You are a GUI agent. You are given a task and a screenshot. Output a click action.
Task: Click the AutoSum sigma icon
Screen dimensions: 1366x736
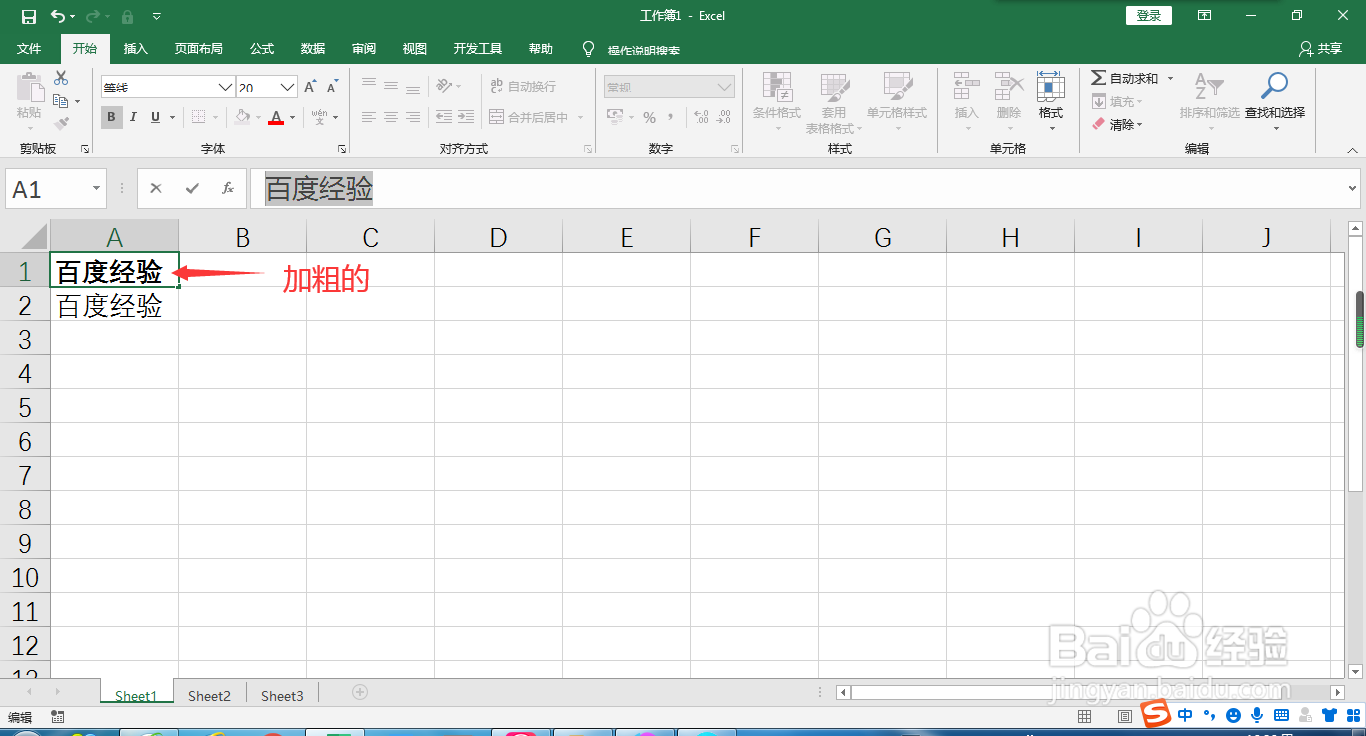pos(1098,78)
